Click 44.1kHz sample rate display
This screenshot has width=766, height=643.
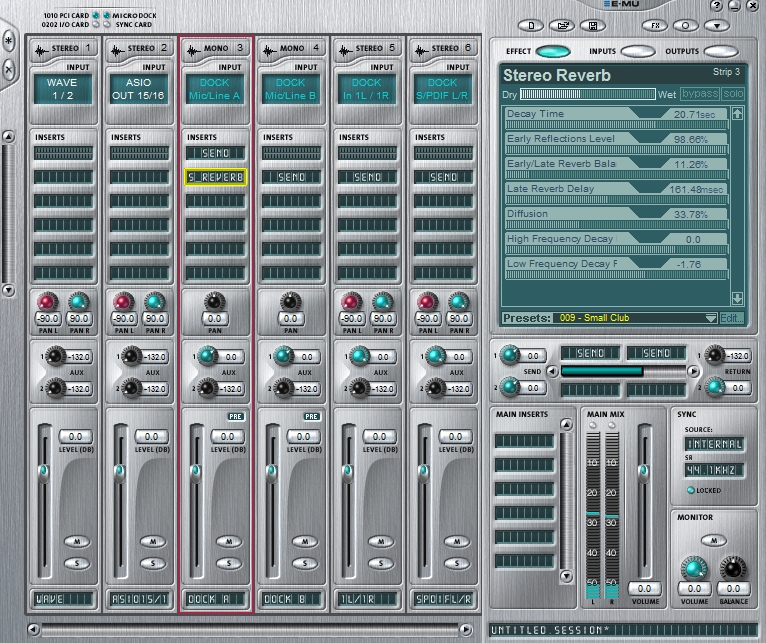714,471
